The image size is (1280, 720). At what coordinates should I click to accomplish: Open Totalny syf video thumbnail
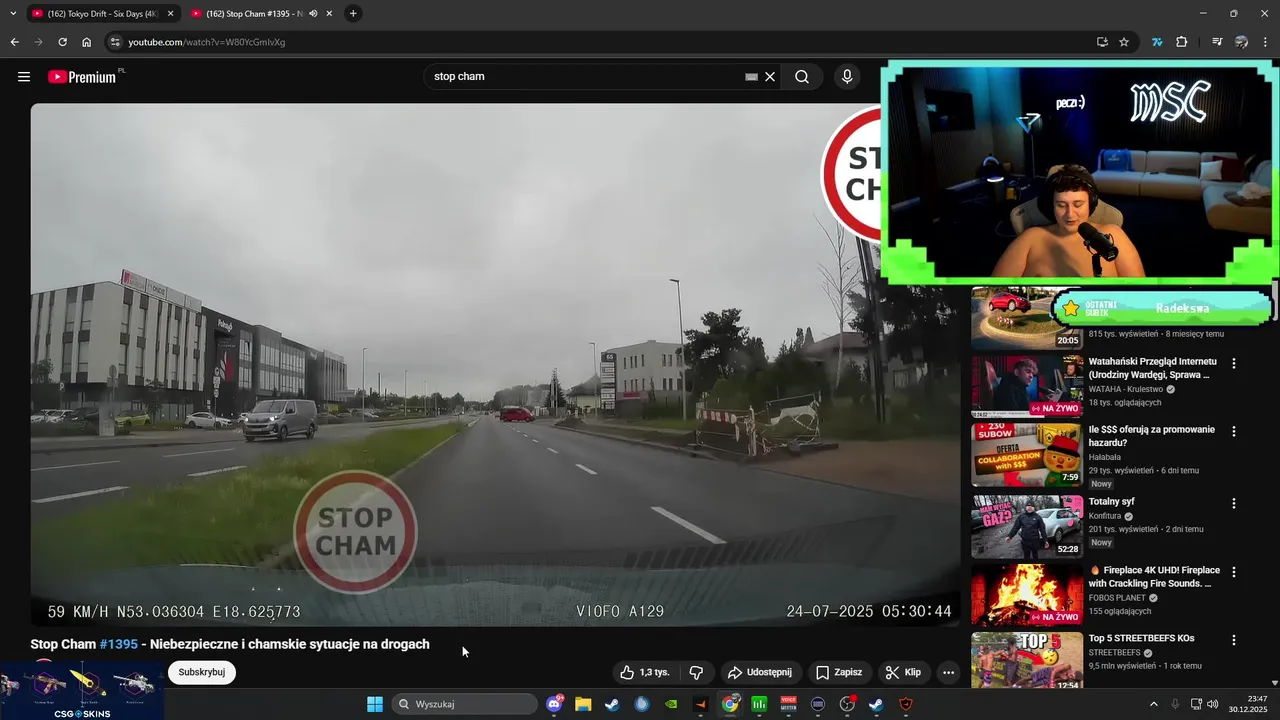click(1027, 526)
